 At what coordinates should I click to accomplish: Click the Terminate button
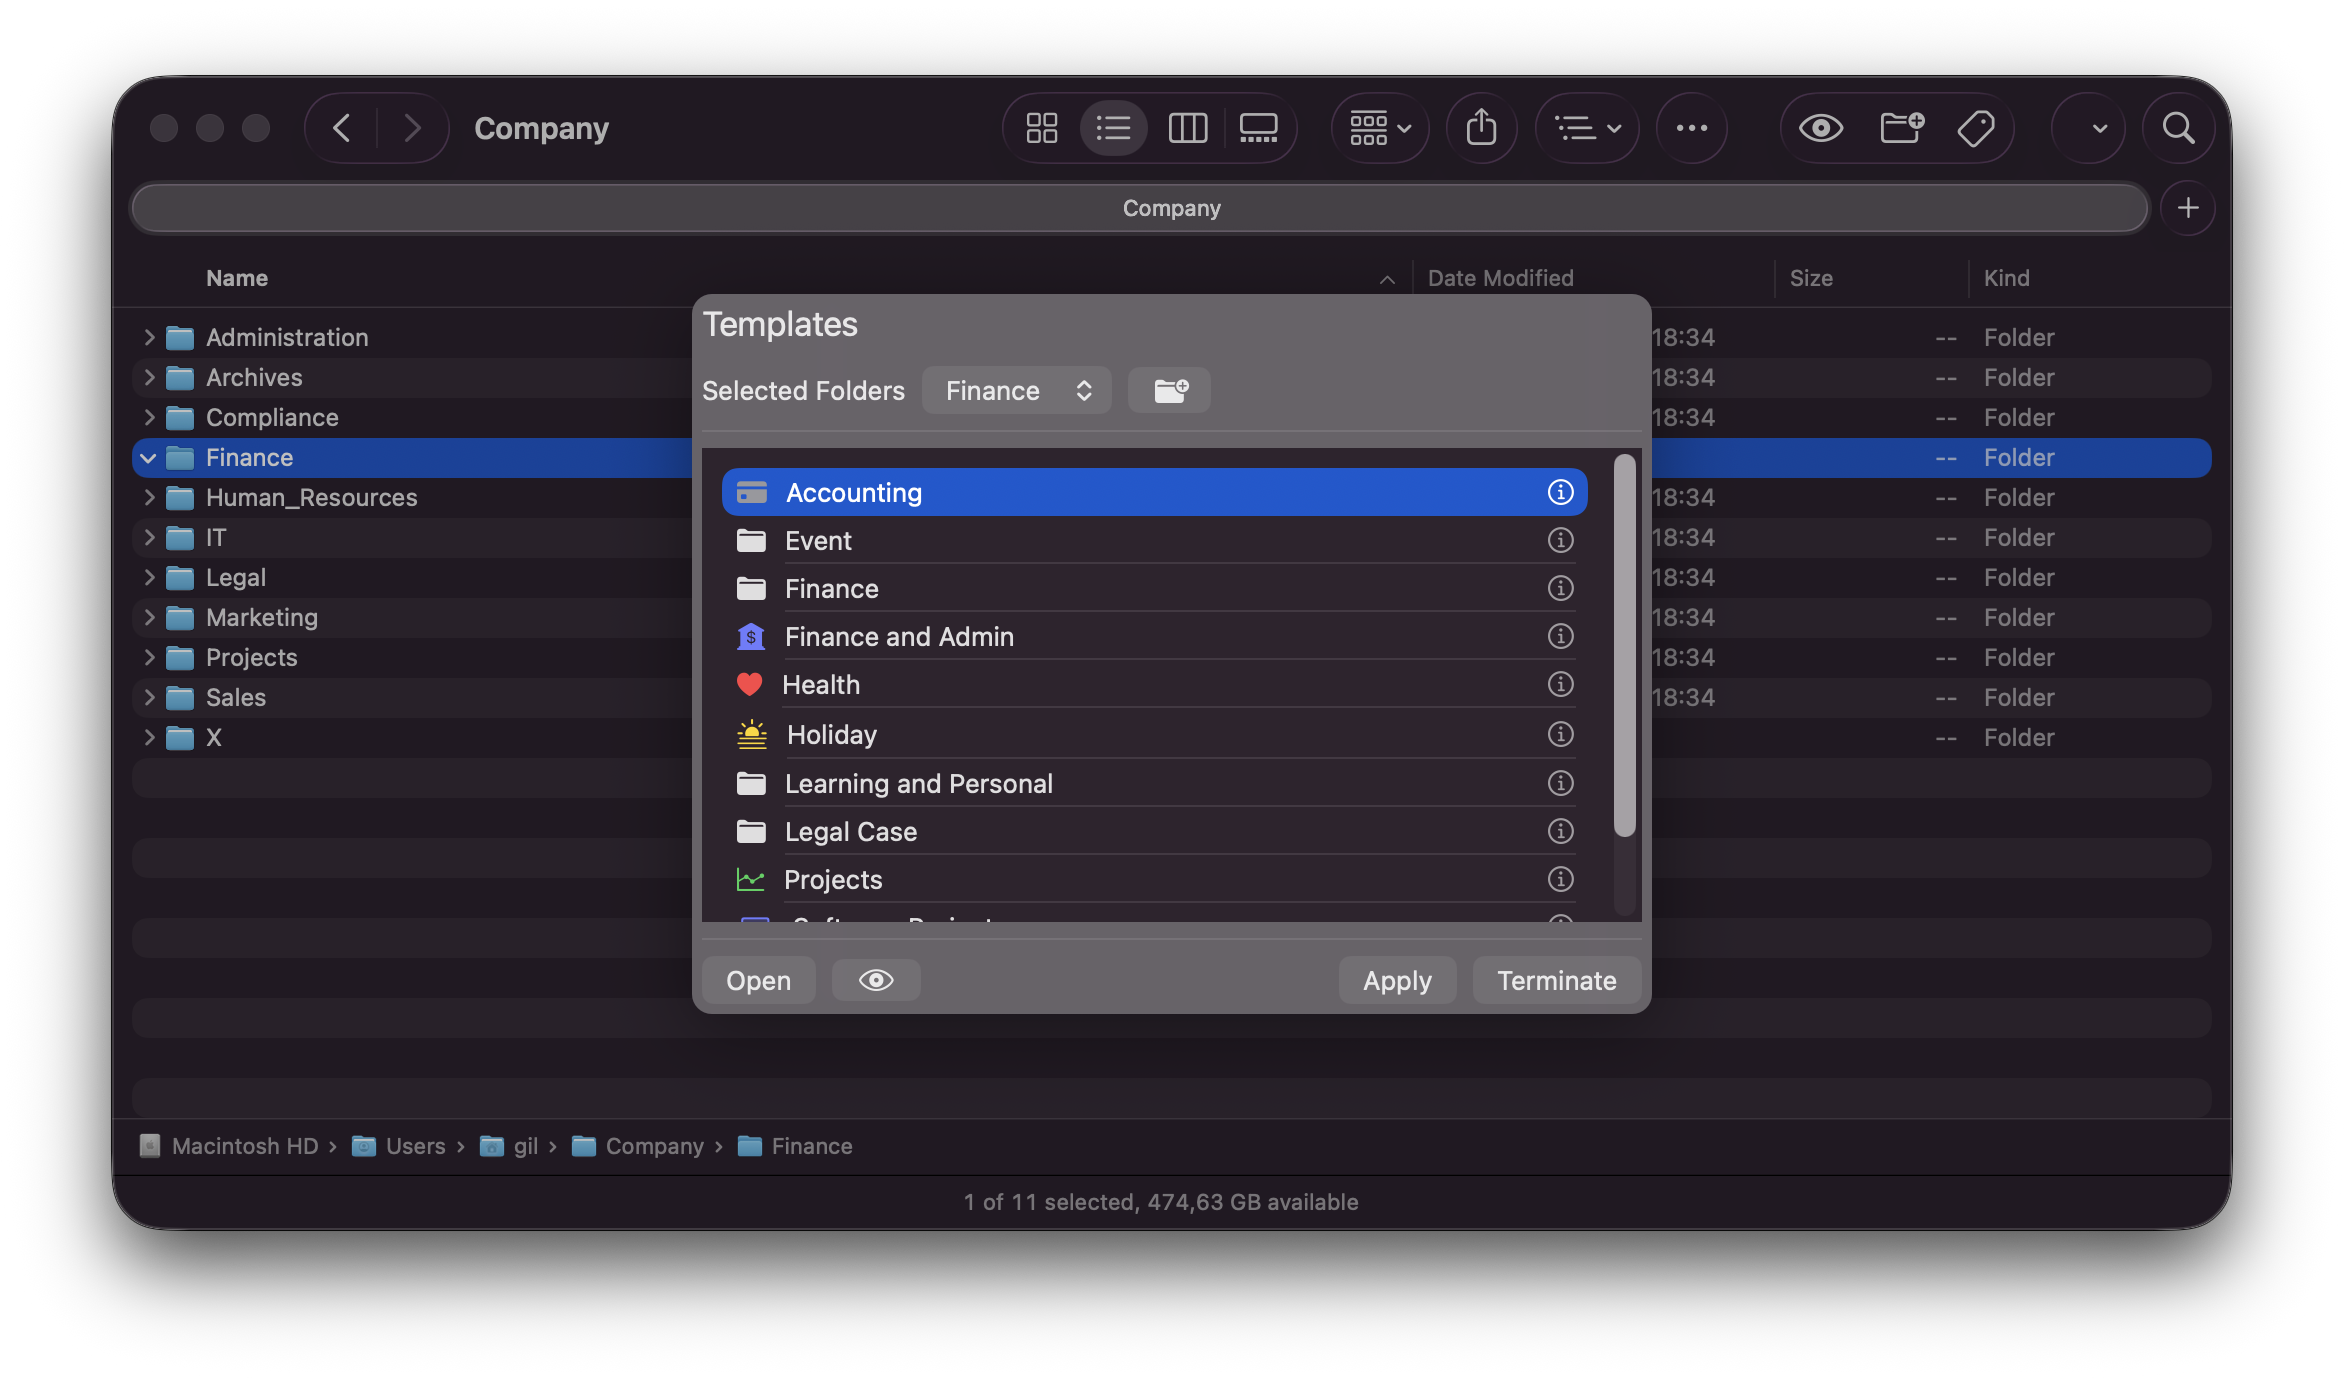1556,980
